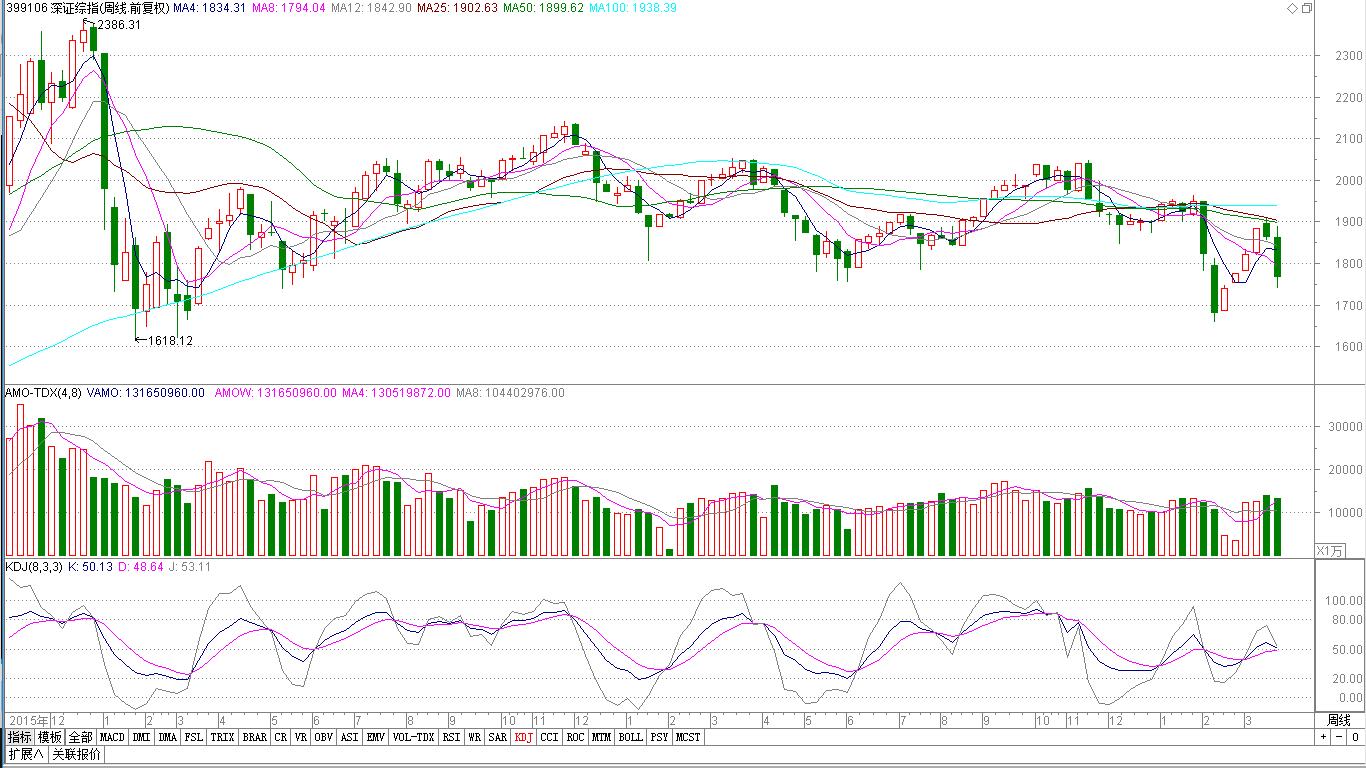This screenshot has height=768, width=1366.
Task: Click the MA12: 1842.90 legend value
Action: (371, 8)
